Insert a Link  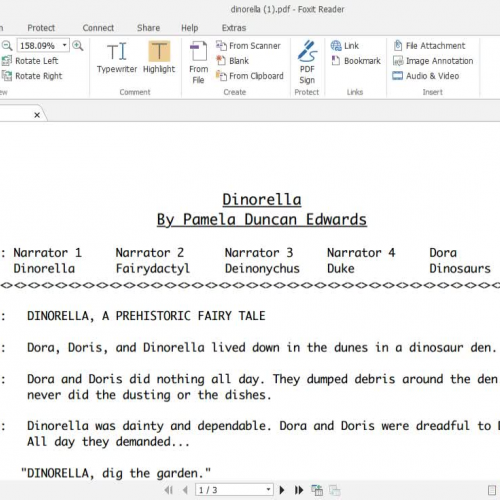pyautogui.click(x=345, y=46)
